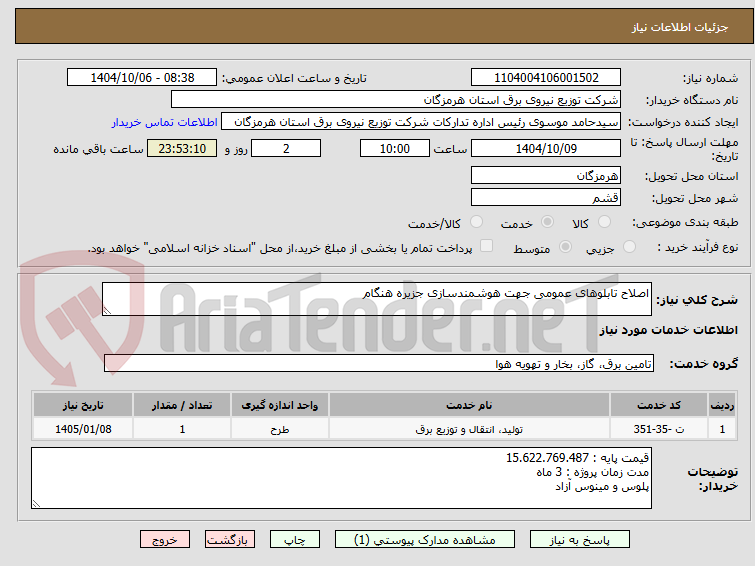Screen dimensions: 755x566
Task: Open مشاهده مدارک پیوستی (1) button
Action: (x=425, y=540)
